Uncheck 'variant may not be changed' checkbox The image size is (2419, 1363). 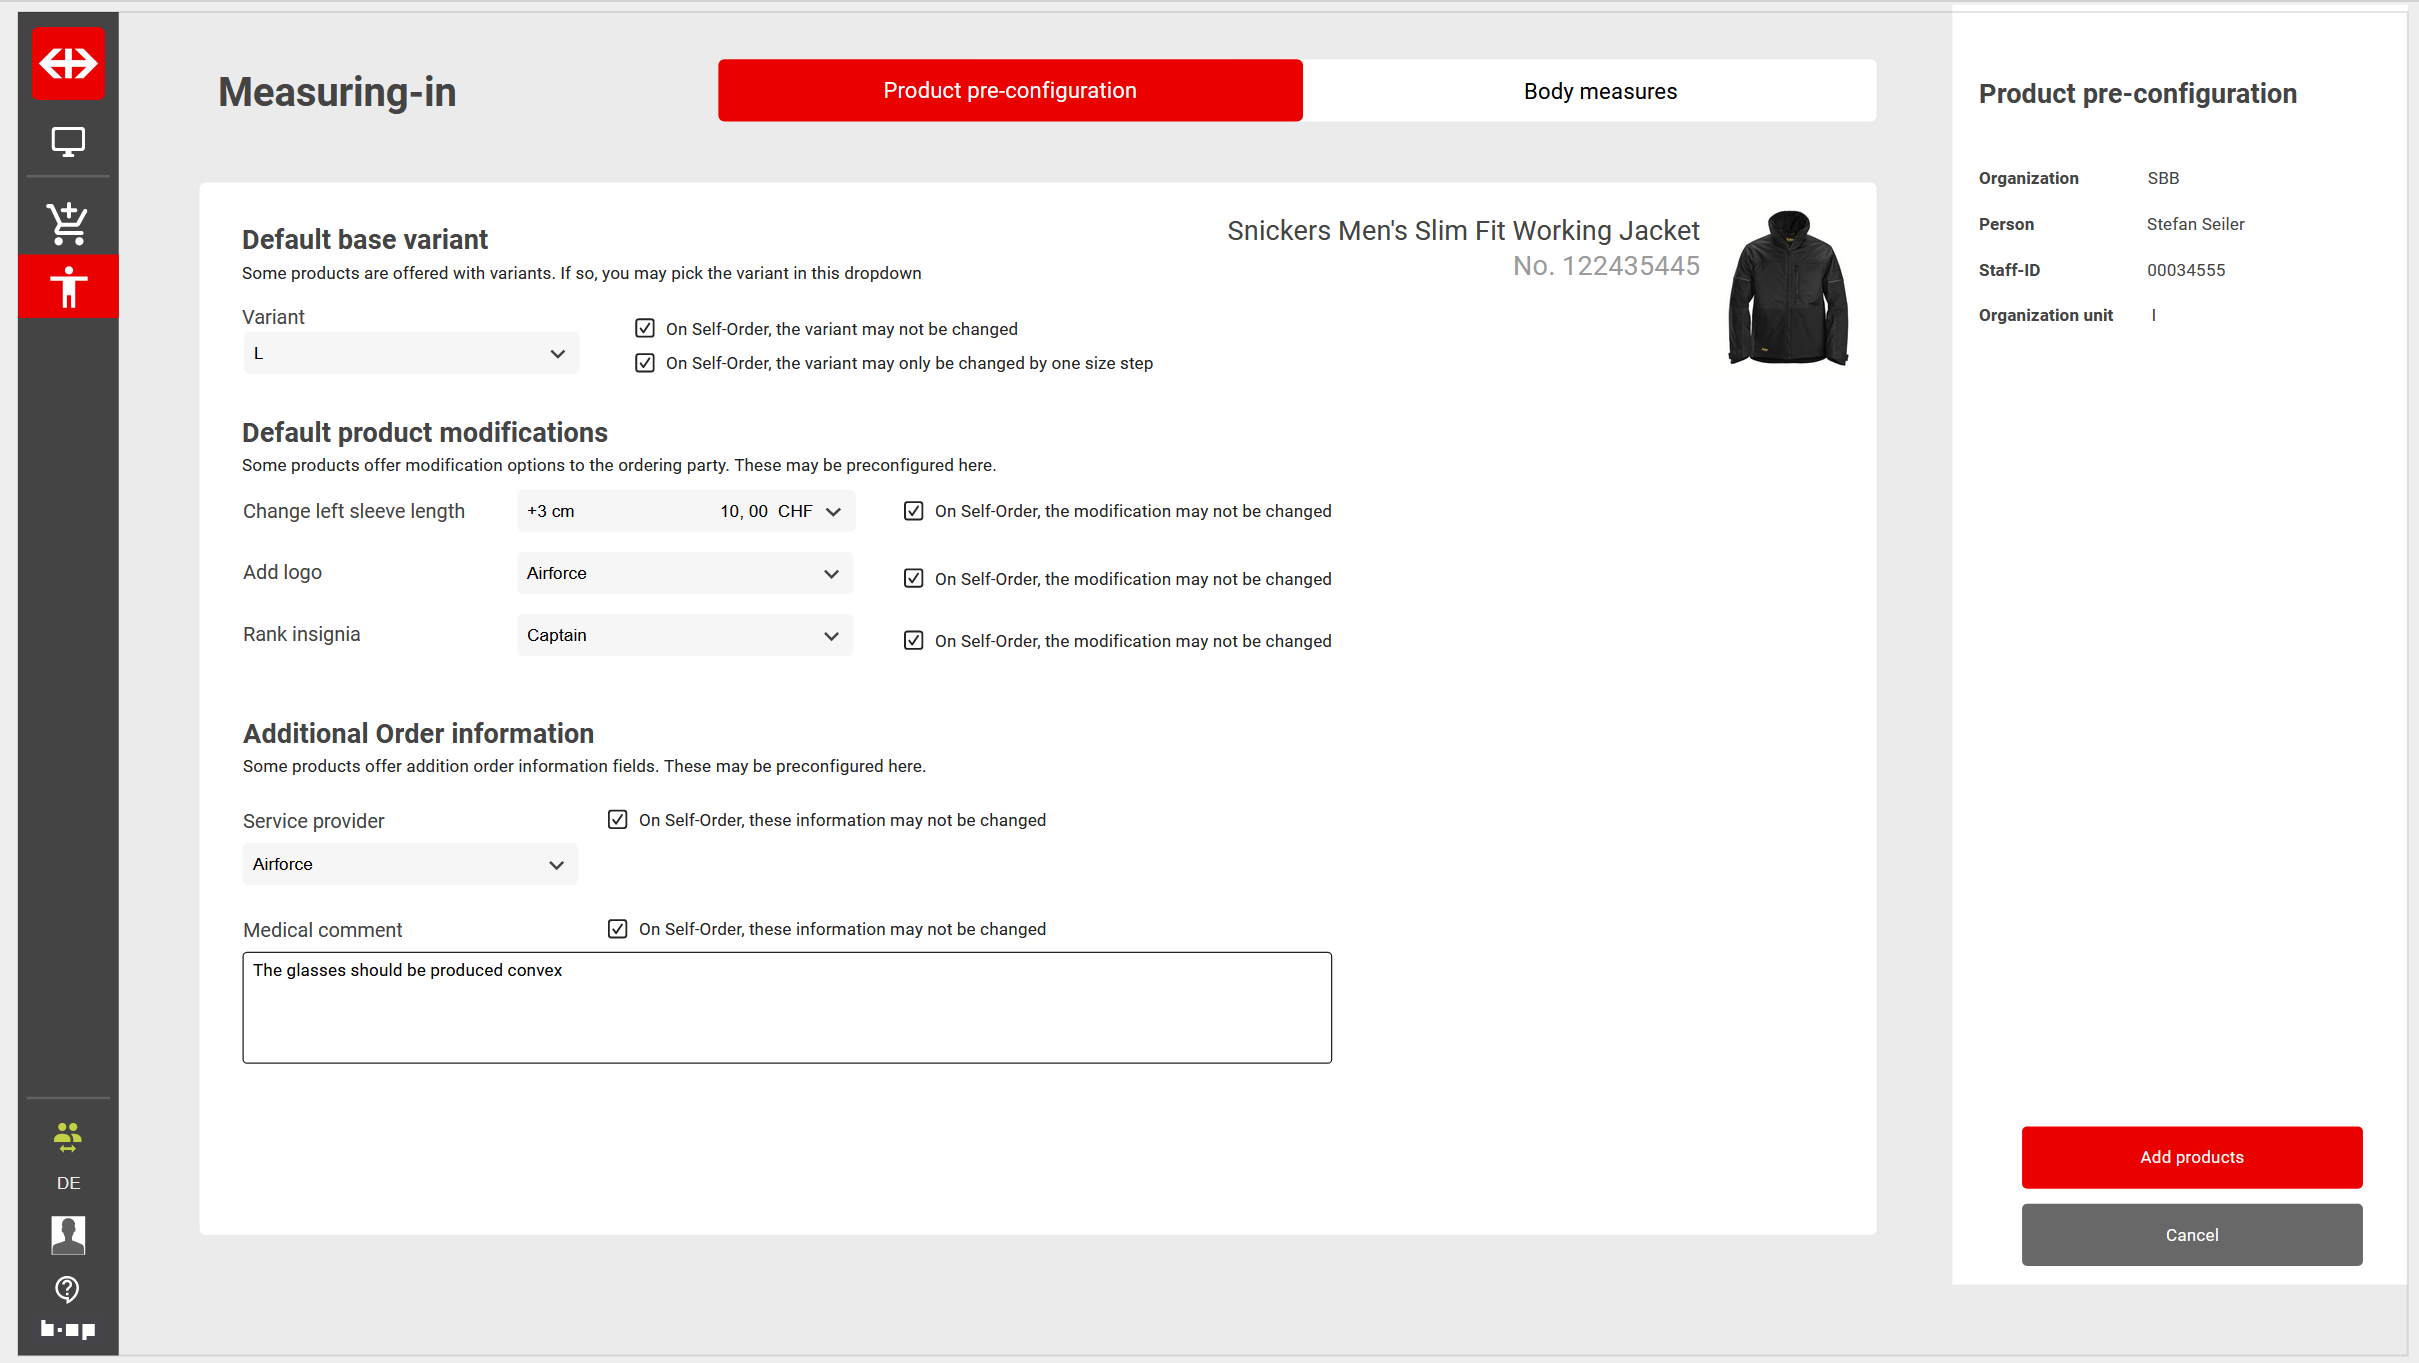pyautogui.click(x=645, y=329)
